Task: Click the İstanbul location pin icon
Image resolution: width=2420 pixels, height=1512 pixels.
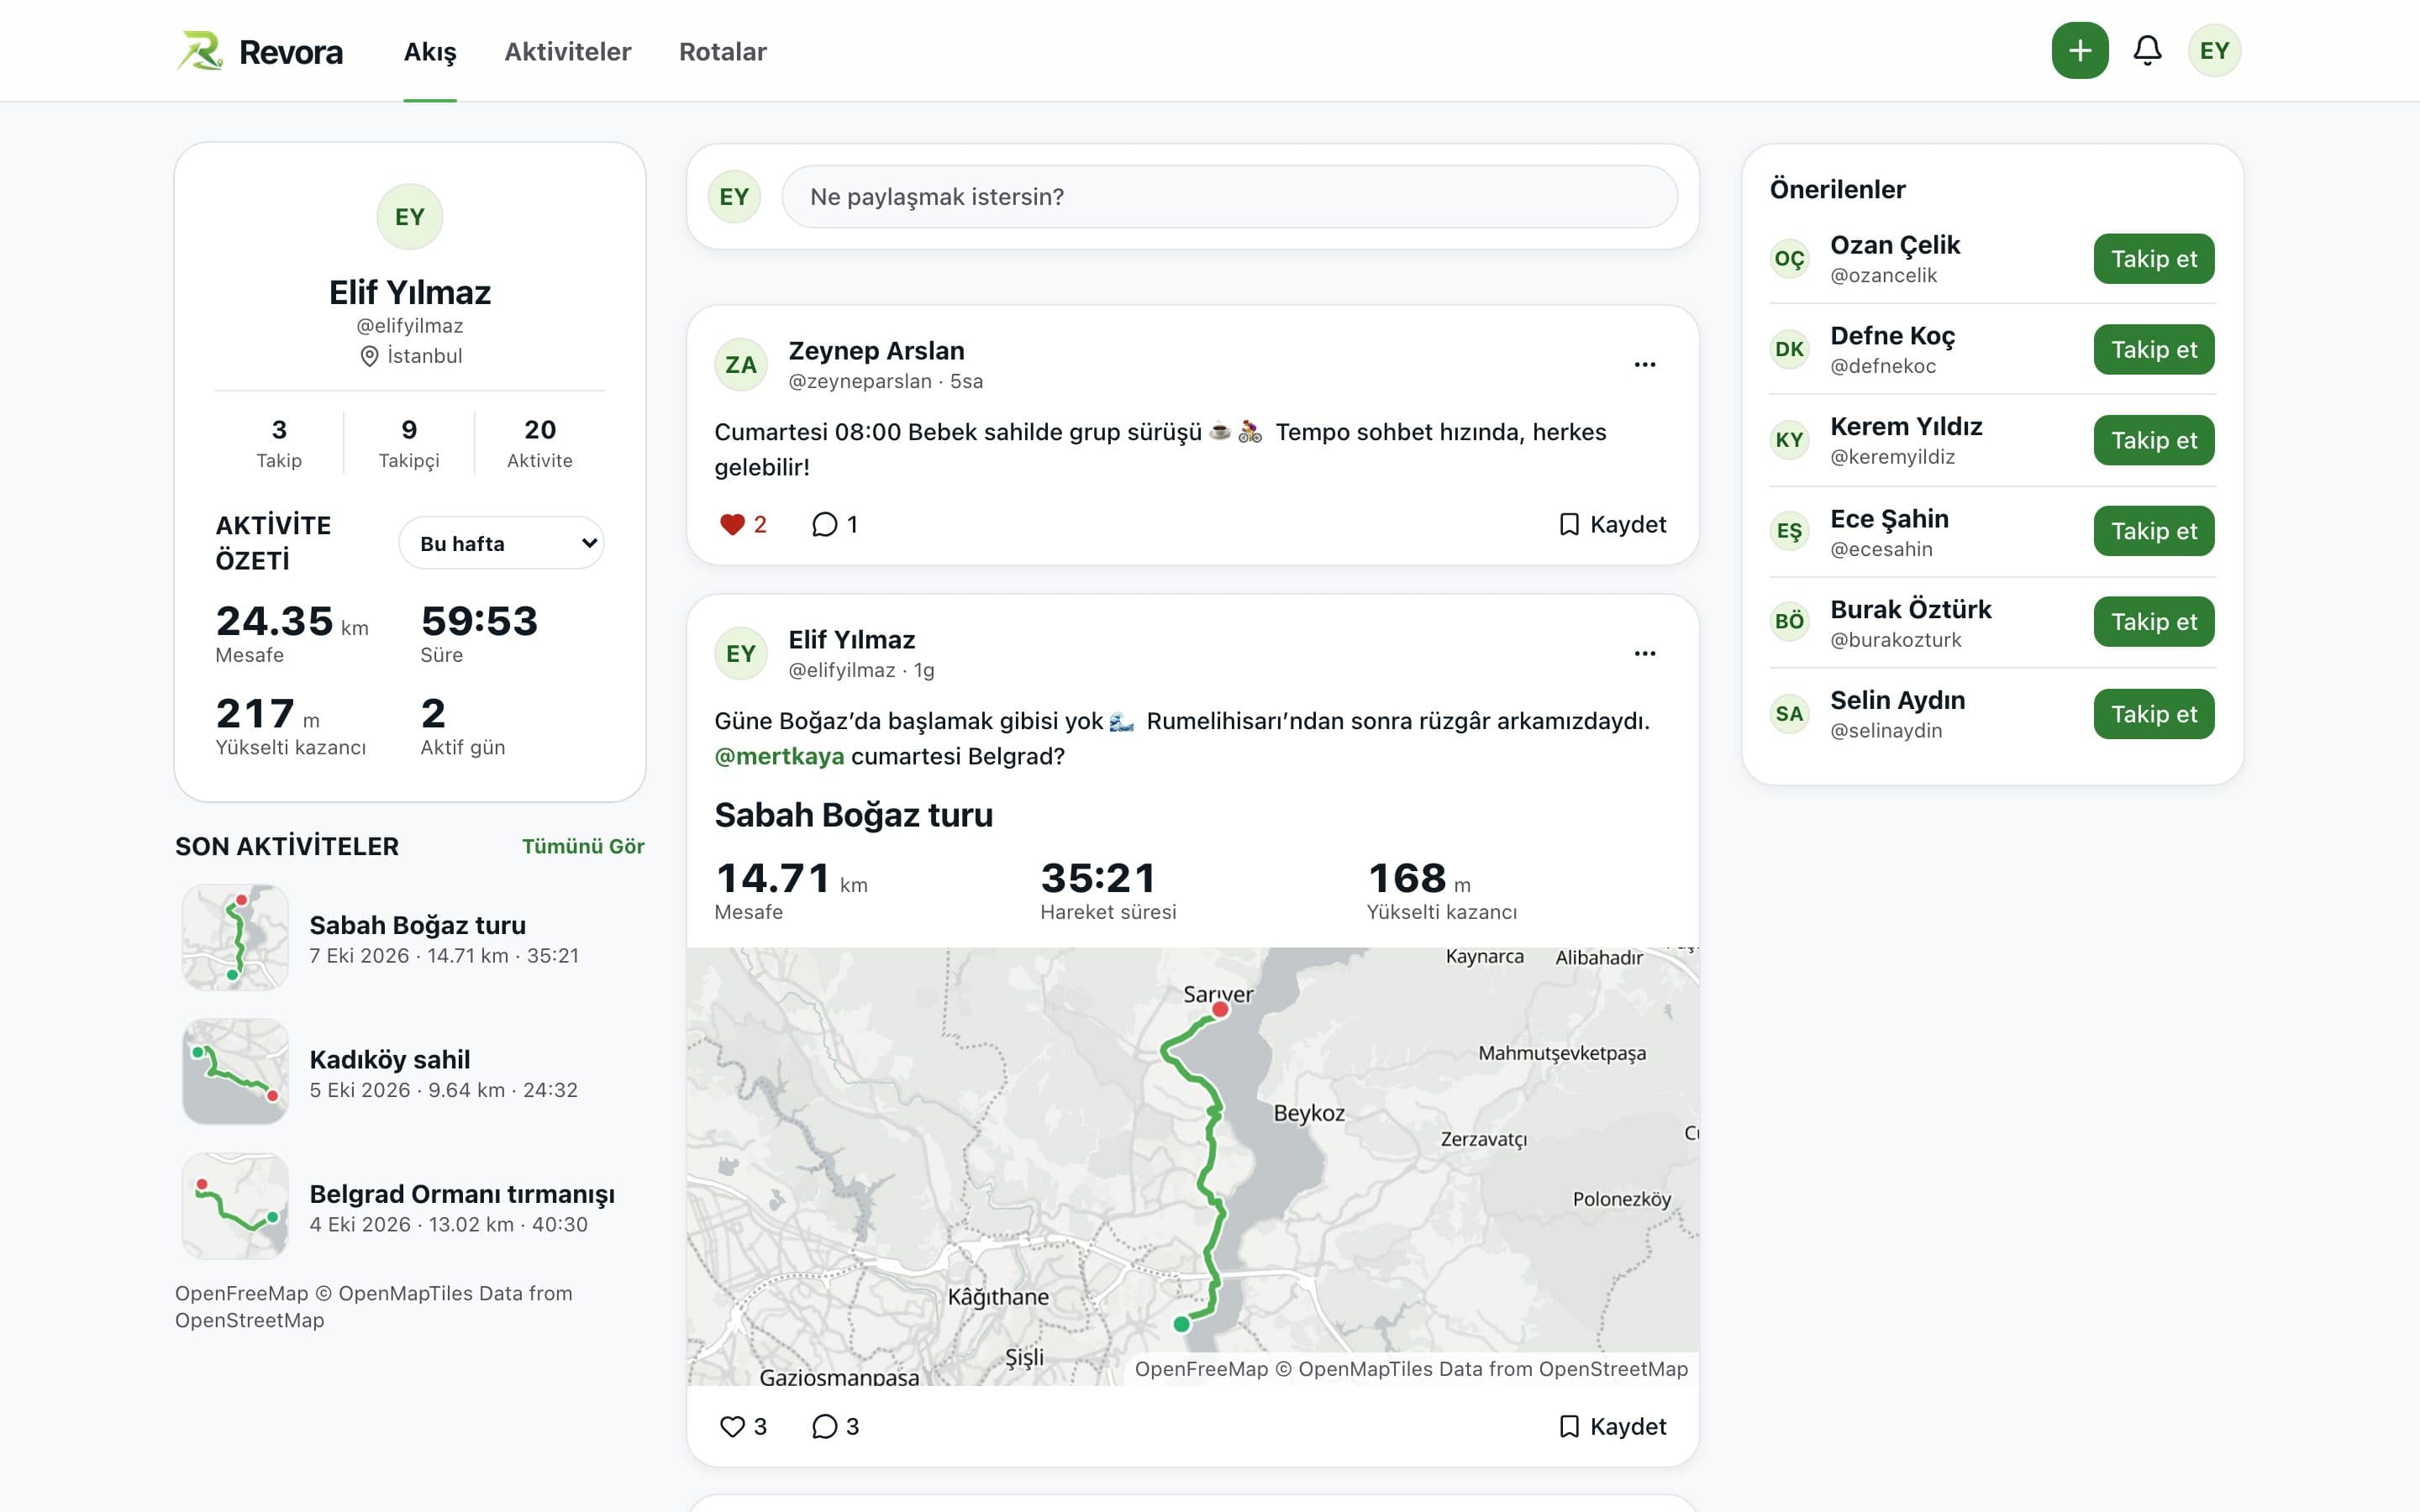Action: [369, 356]
